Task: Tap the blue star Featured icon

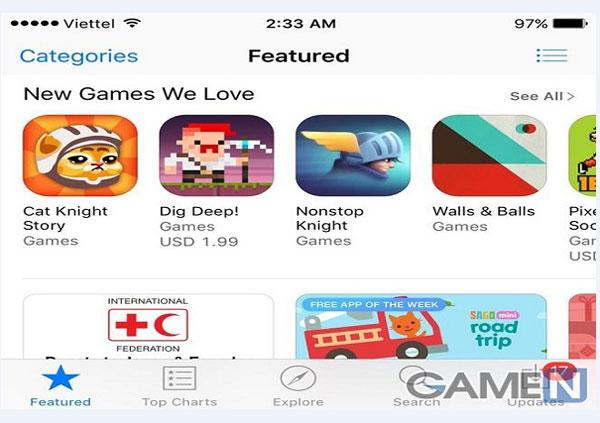Action: 60,377
